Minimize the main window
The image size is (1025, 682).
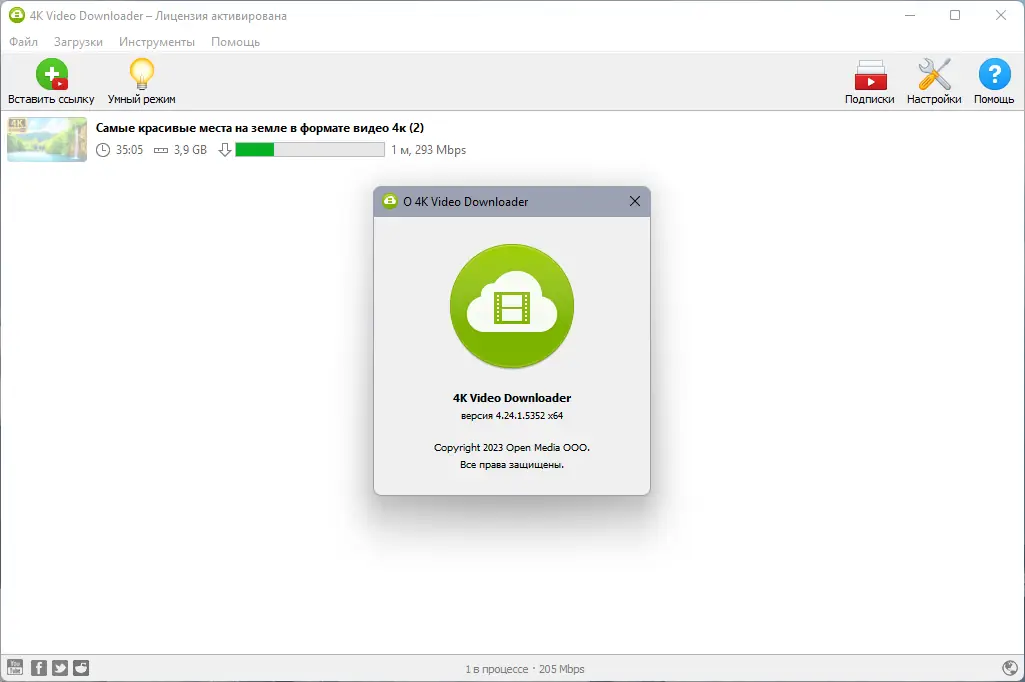point(910,15)
